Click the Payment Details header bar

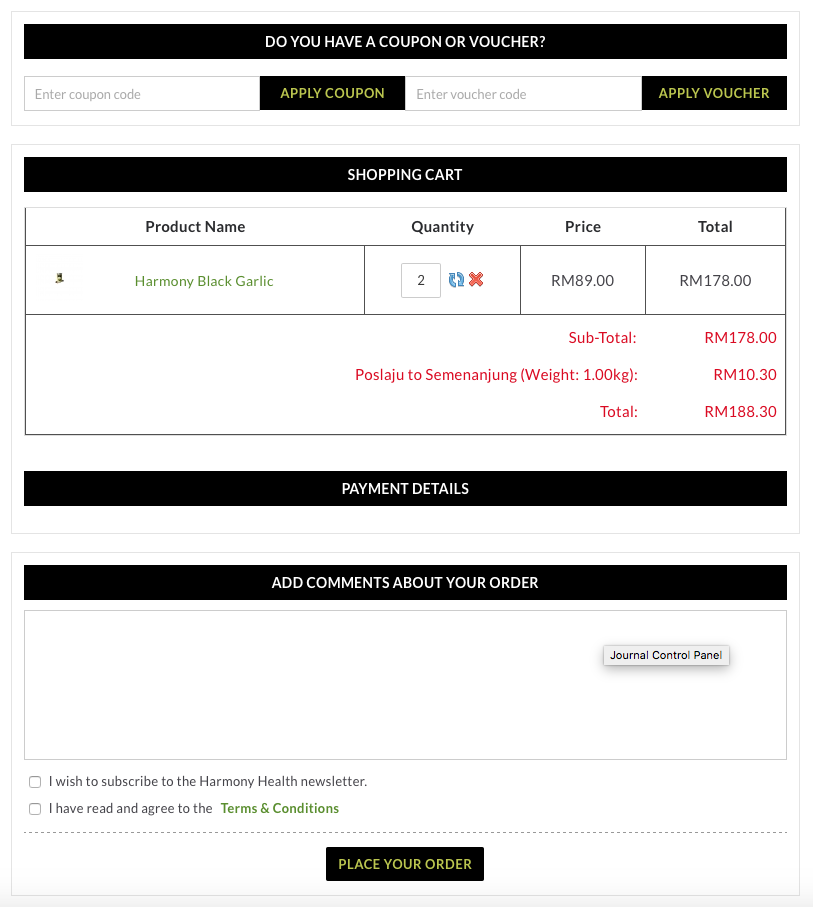click(x=404, y=488)
